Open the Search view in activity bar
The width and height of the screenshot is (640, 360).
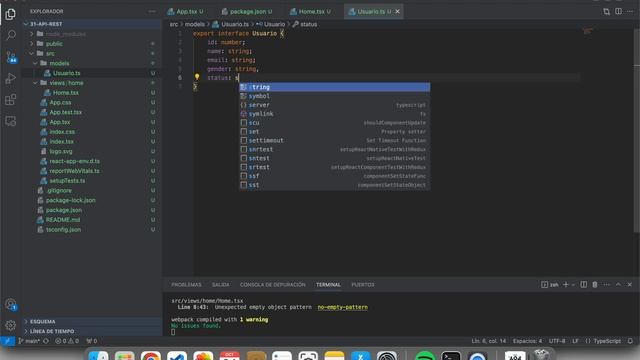(x=11, y=35)
